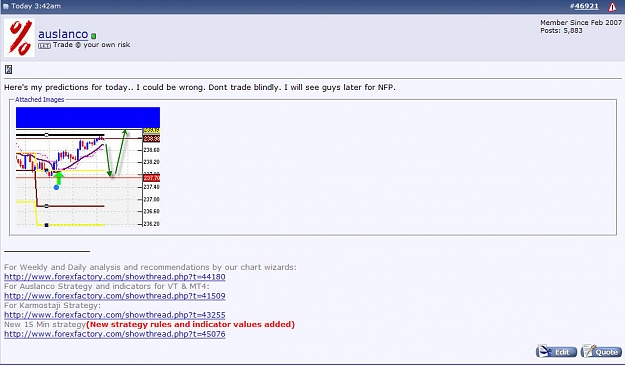
Task: Open showthread link t=44180
Action: click(115, 277)
